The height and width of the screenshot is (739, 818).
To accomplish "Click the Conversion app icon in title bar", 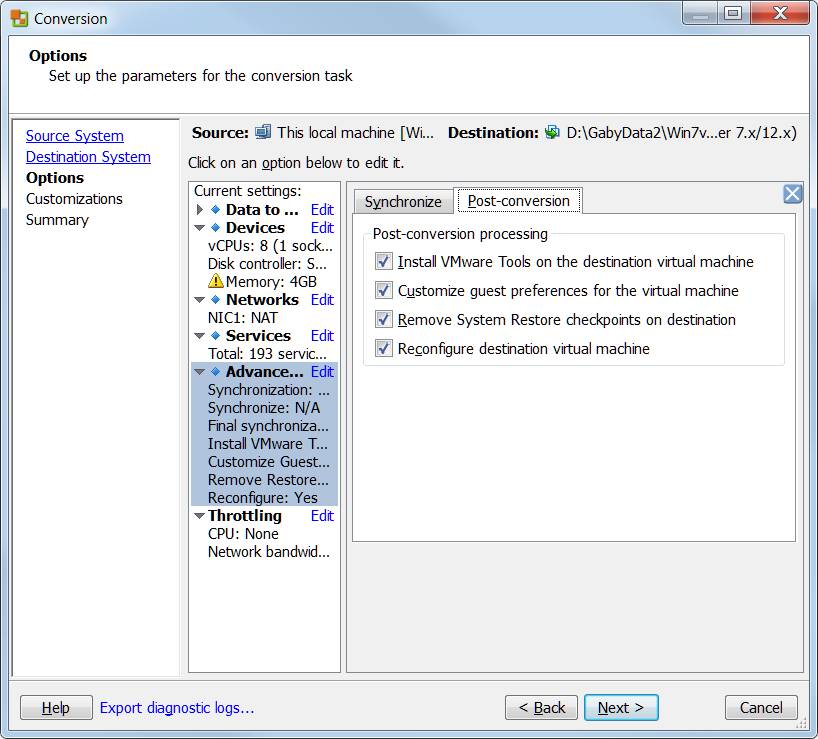I will click(x=19, y=18).
